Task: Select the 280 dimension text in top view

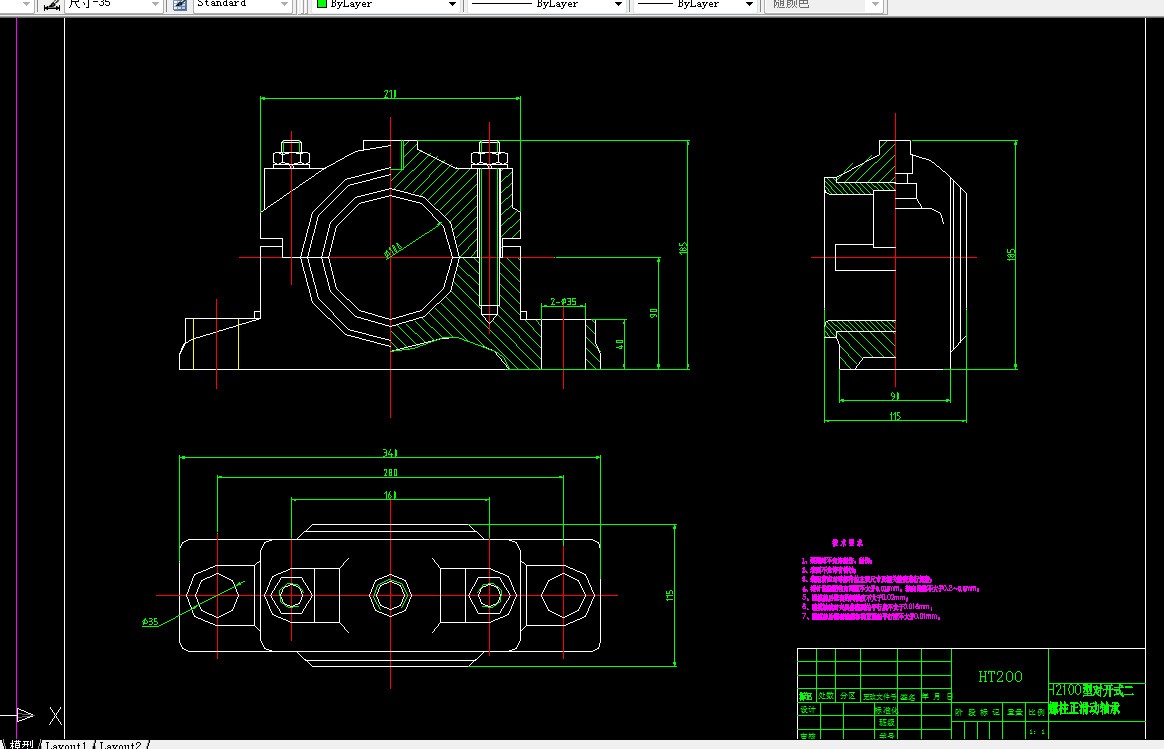Action: pos(390,472)
